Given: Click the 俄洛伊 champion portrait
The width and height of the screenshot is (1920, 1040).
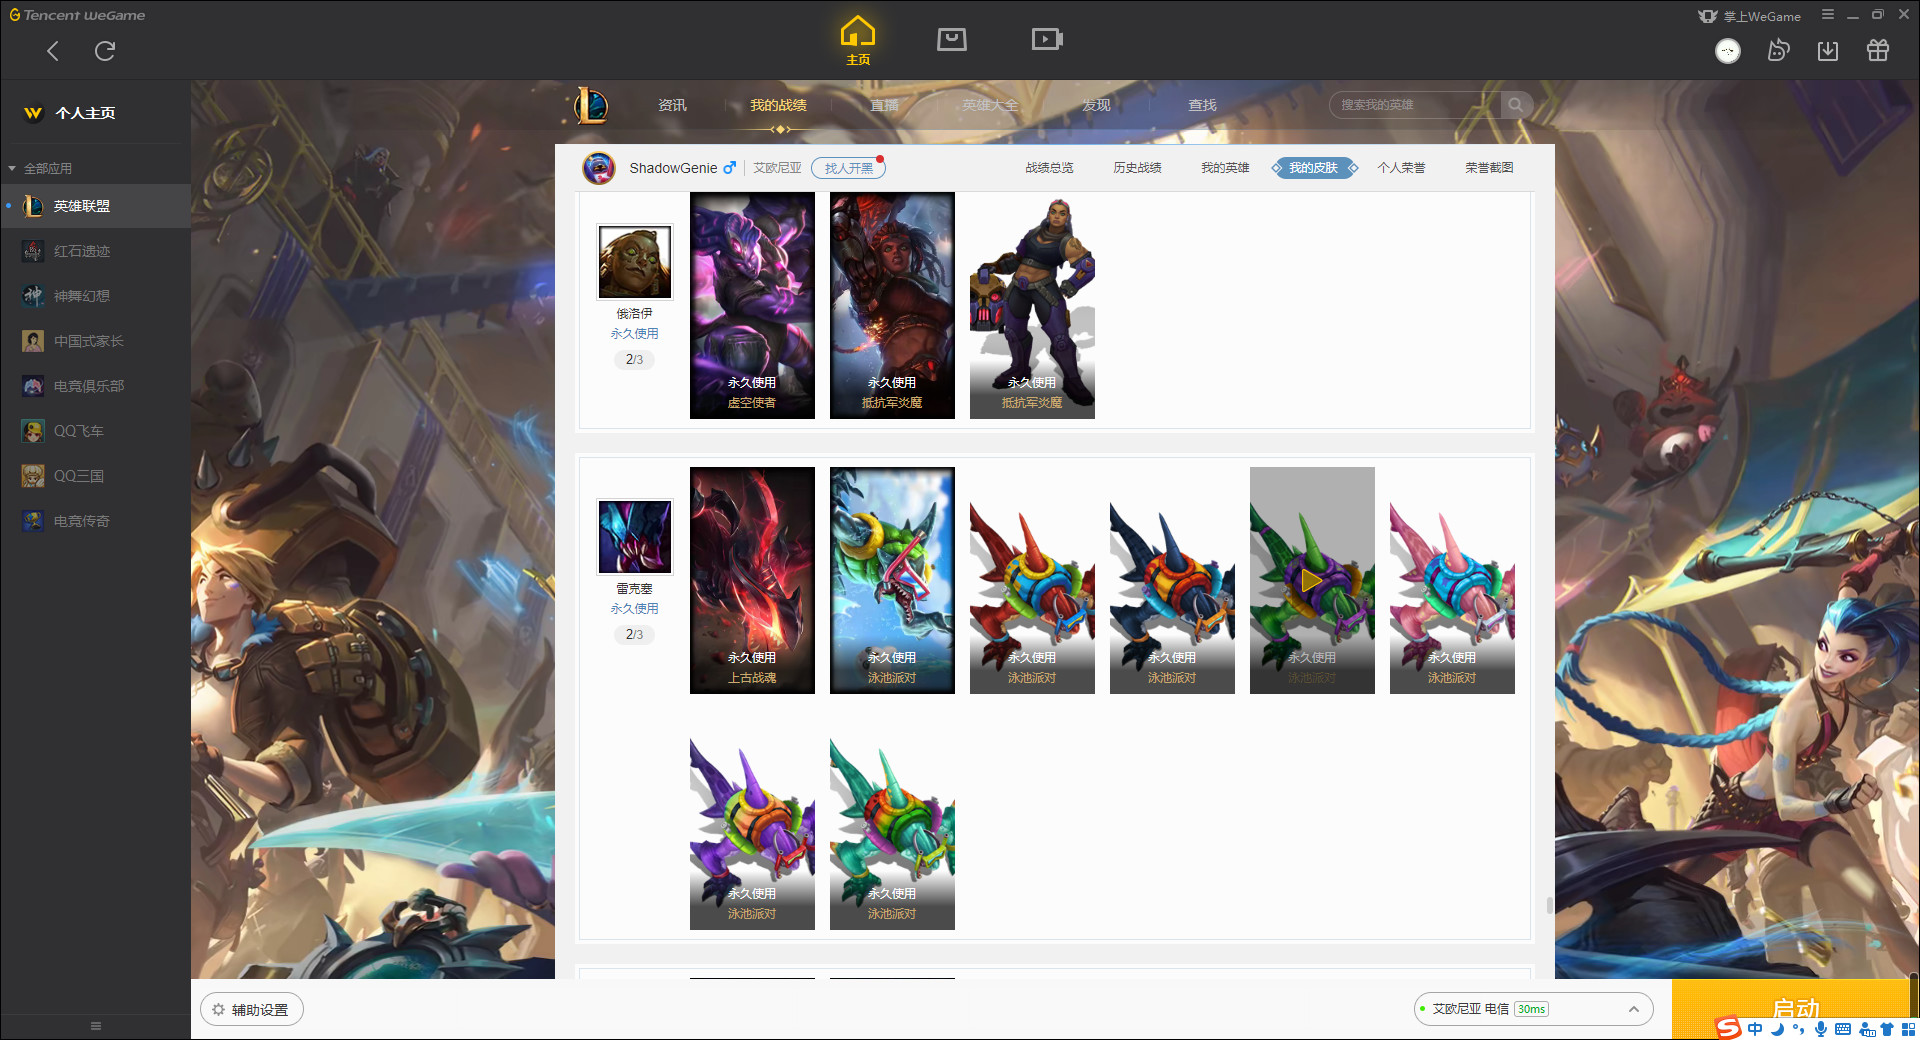Looking at the screenshot, I should pyautogui.click(x=635, y=262).
